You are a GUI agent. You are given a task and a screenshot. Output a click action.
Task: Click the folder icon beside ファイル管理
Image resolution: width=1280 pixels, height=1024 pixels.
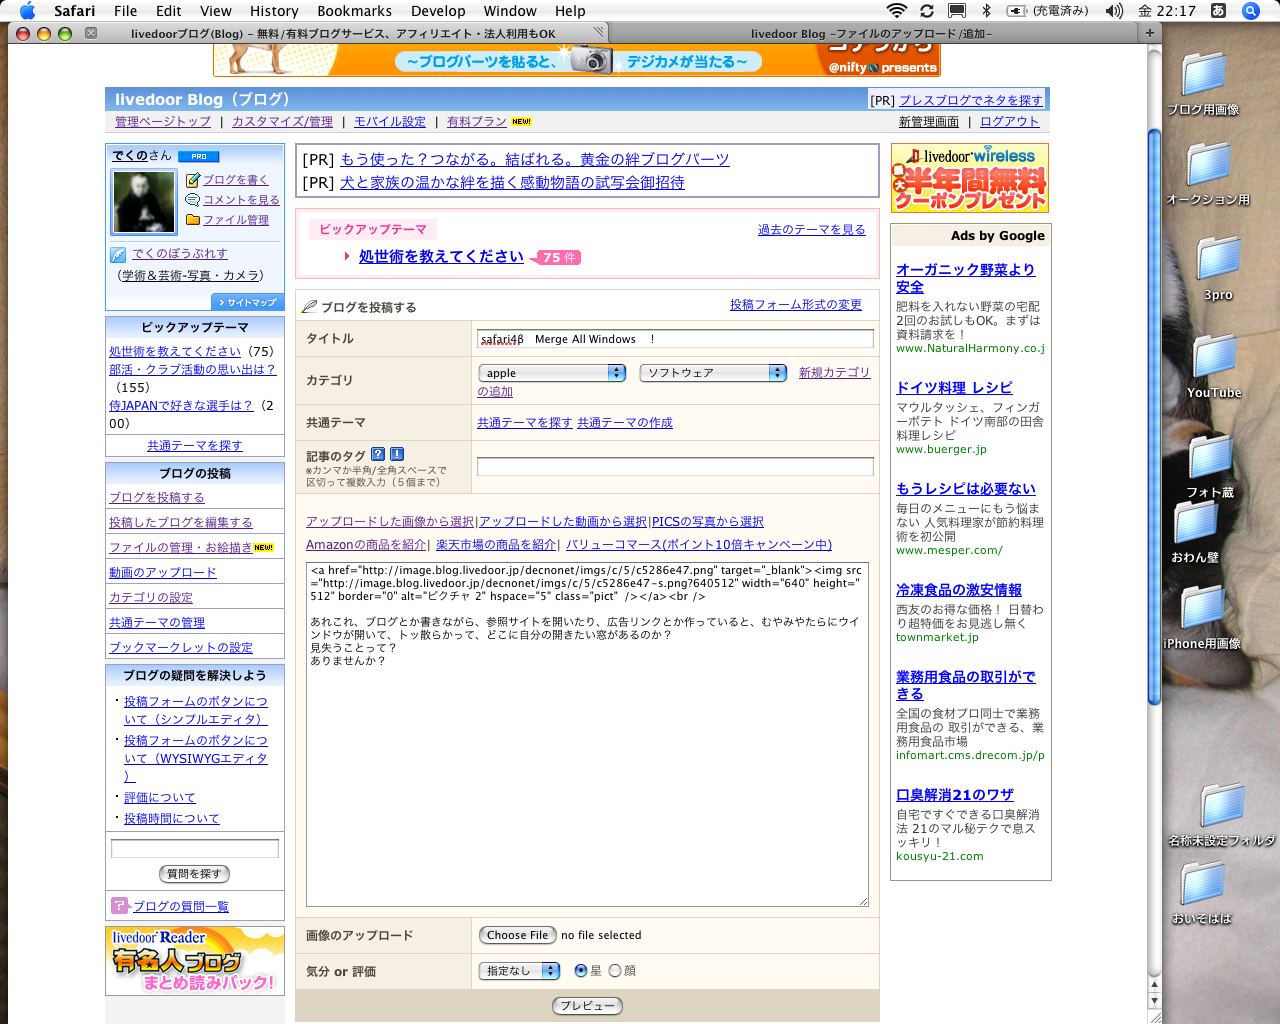point(193,220)
